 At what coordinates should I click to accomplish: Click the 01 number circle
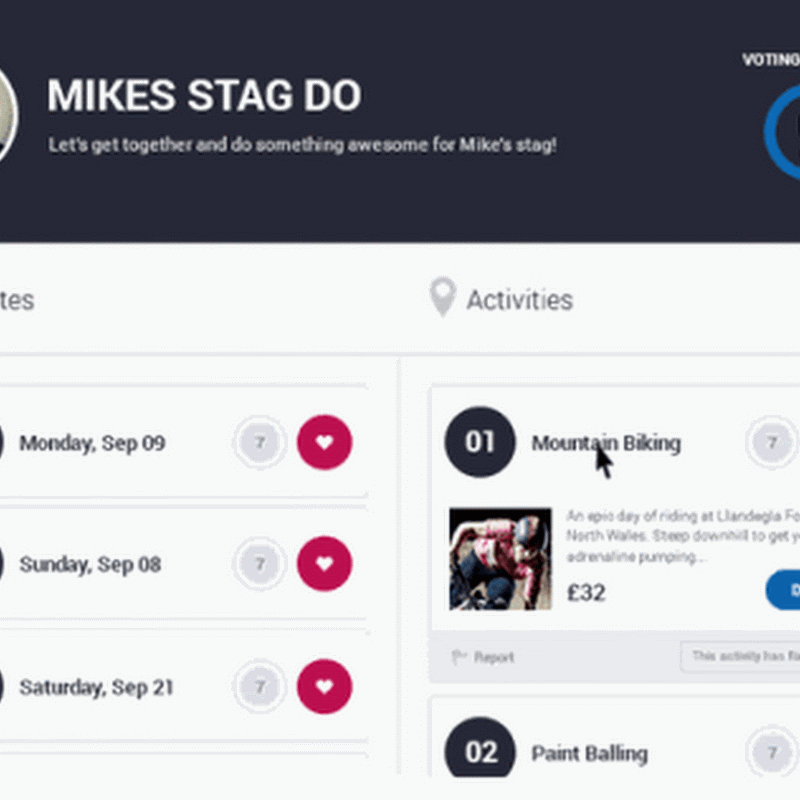[x=480, y=442]
